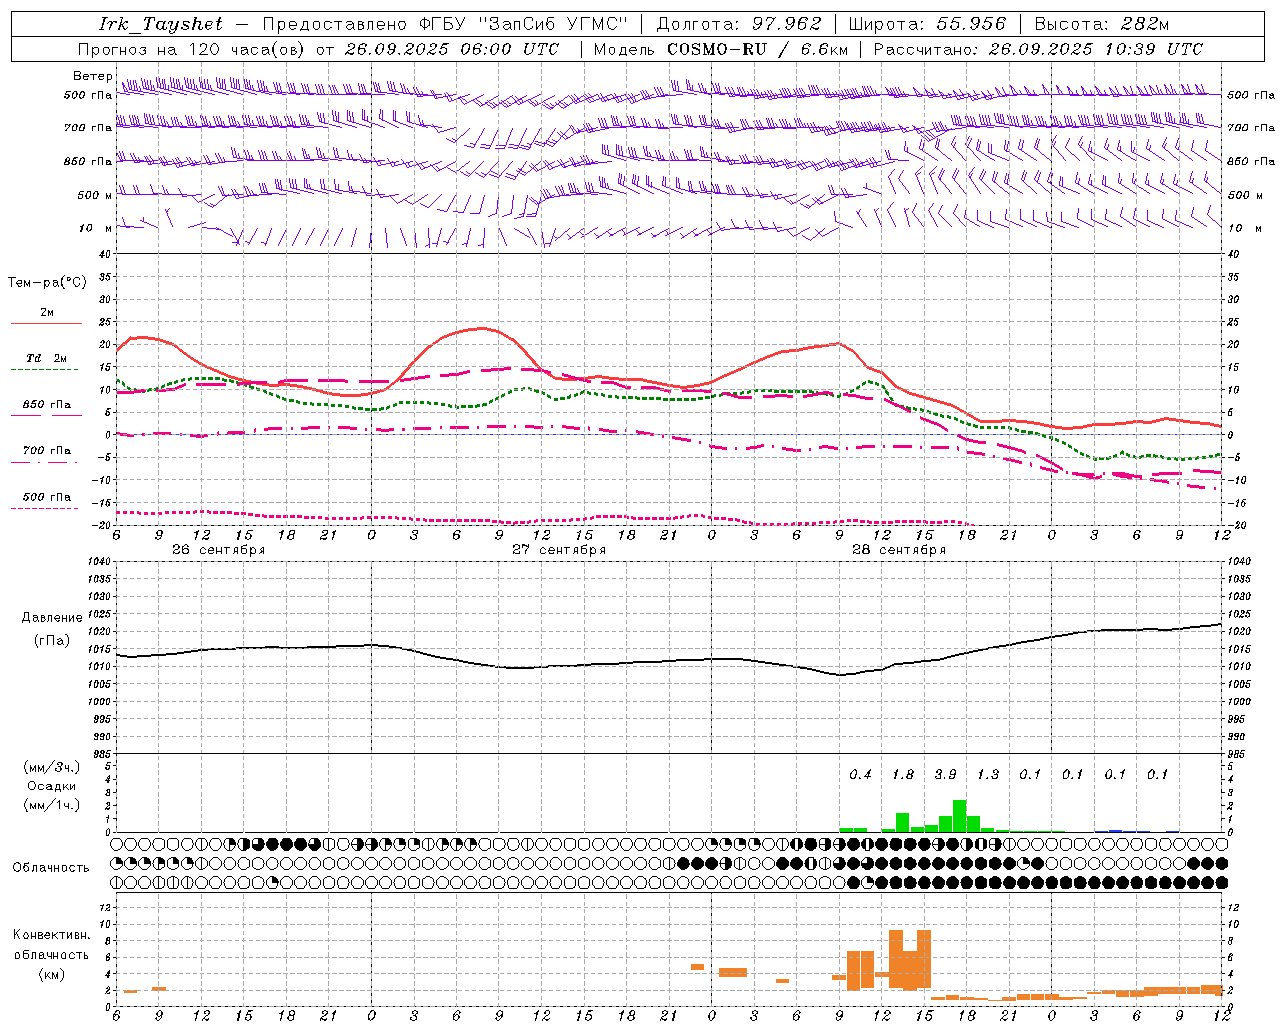This screenshot has width=1280, height=1024.
Task: Click the 850 гПа temperature legend entry
Action: coord(47,404)
